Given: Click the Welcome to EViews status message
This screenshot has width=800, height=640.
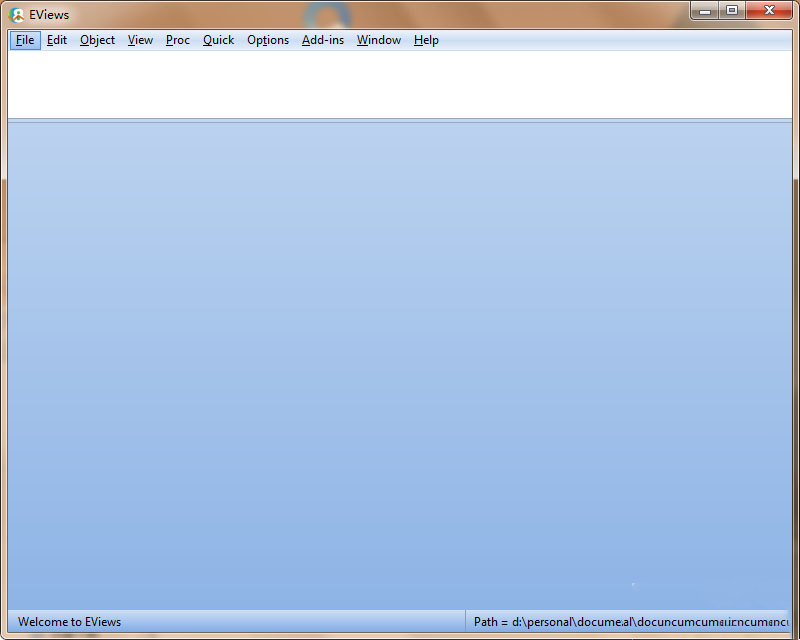Looking at the screenshot, I should [68, 622].
